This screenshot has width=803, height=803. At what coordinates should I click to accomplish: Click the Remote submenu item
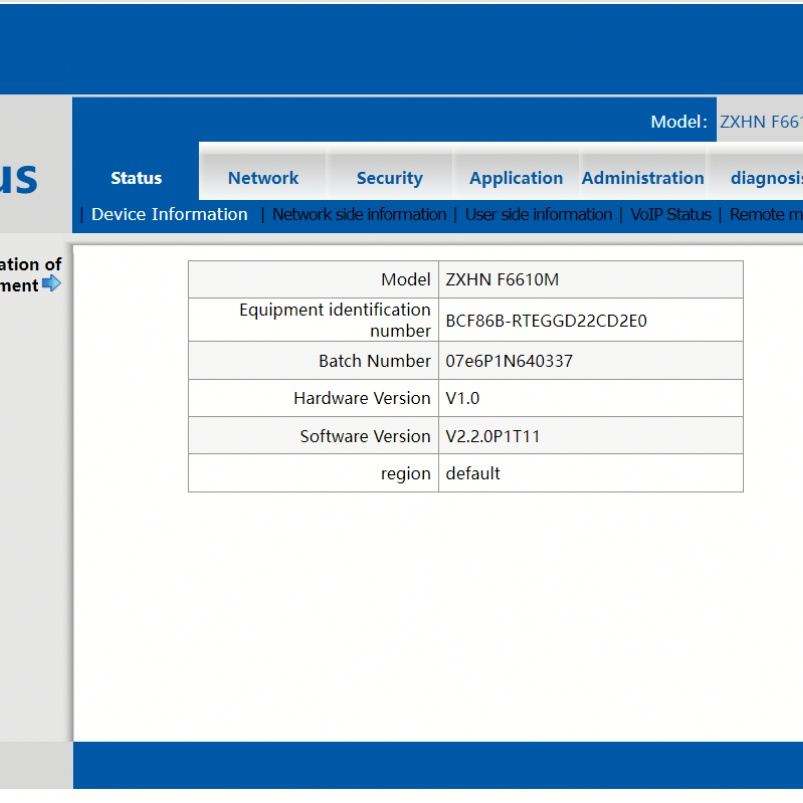point(765,214)
